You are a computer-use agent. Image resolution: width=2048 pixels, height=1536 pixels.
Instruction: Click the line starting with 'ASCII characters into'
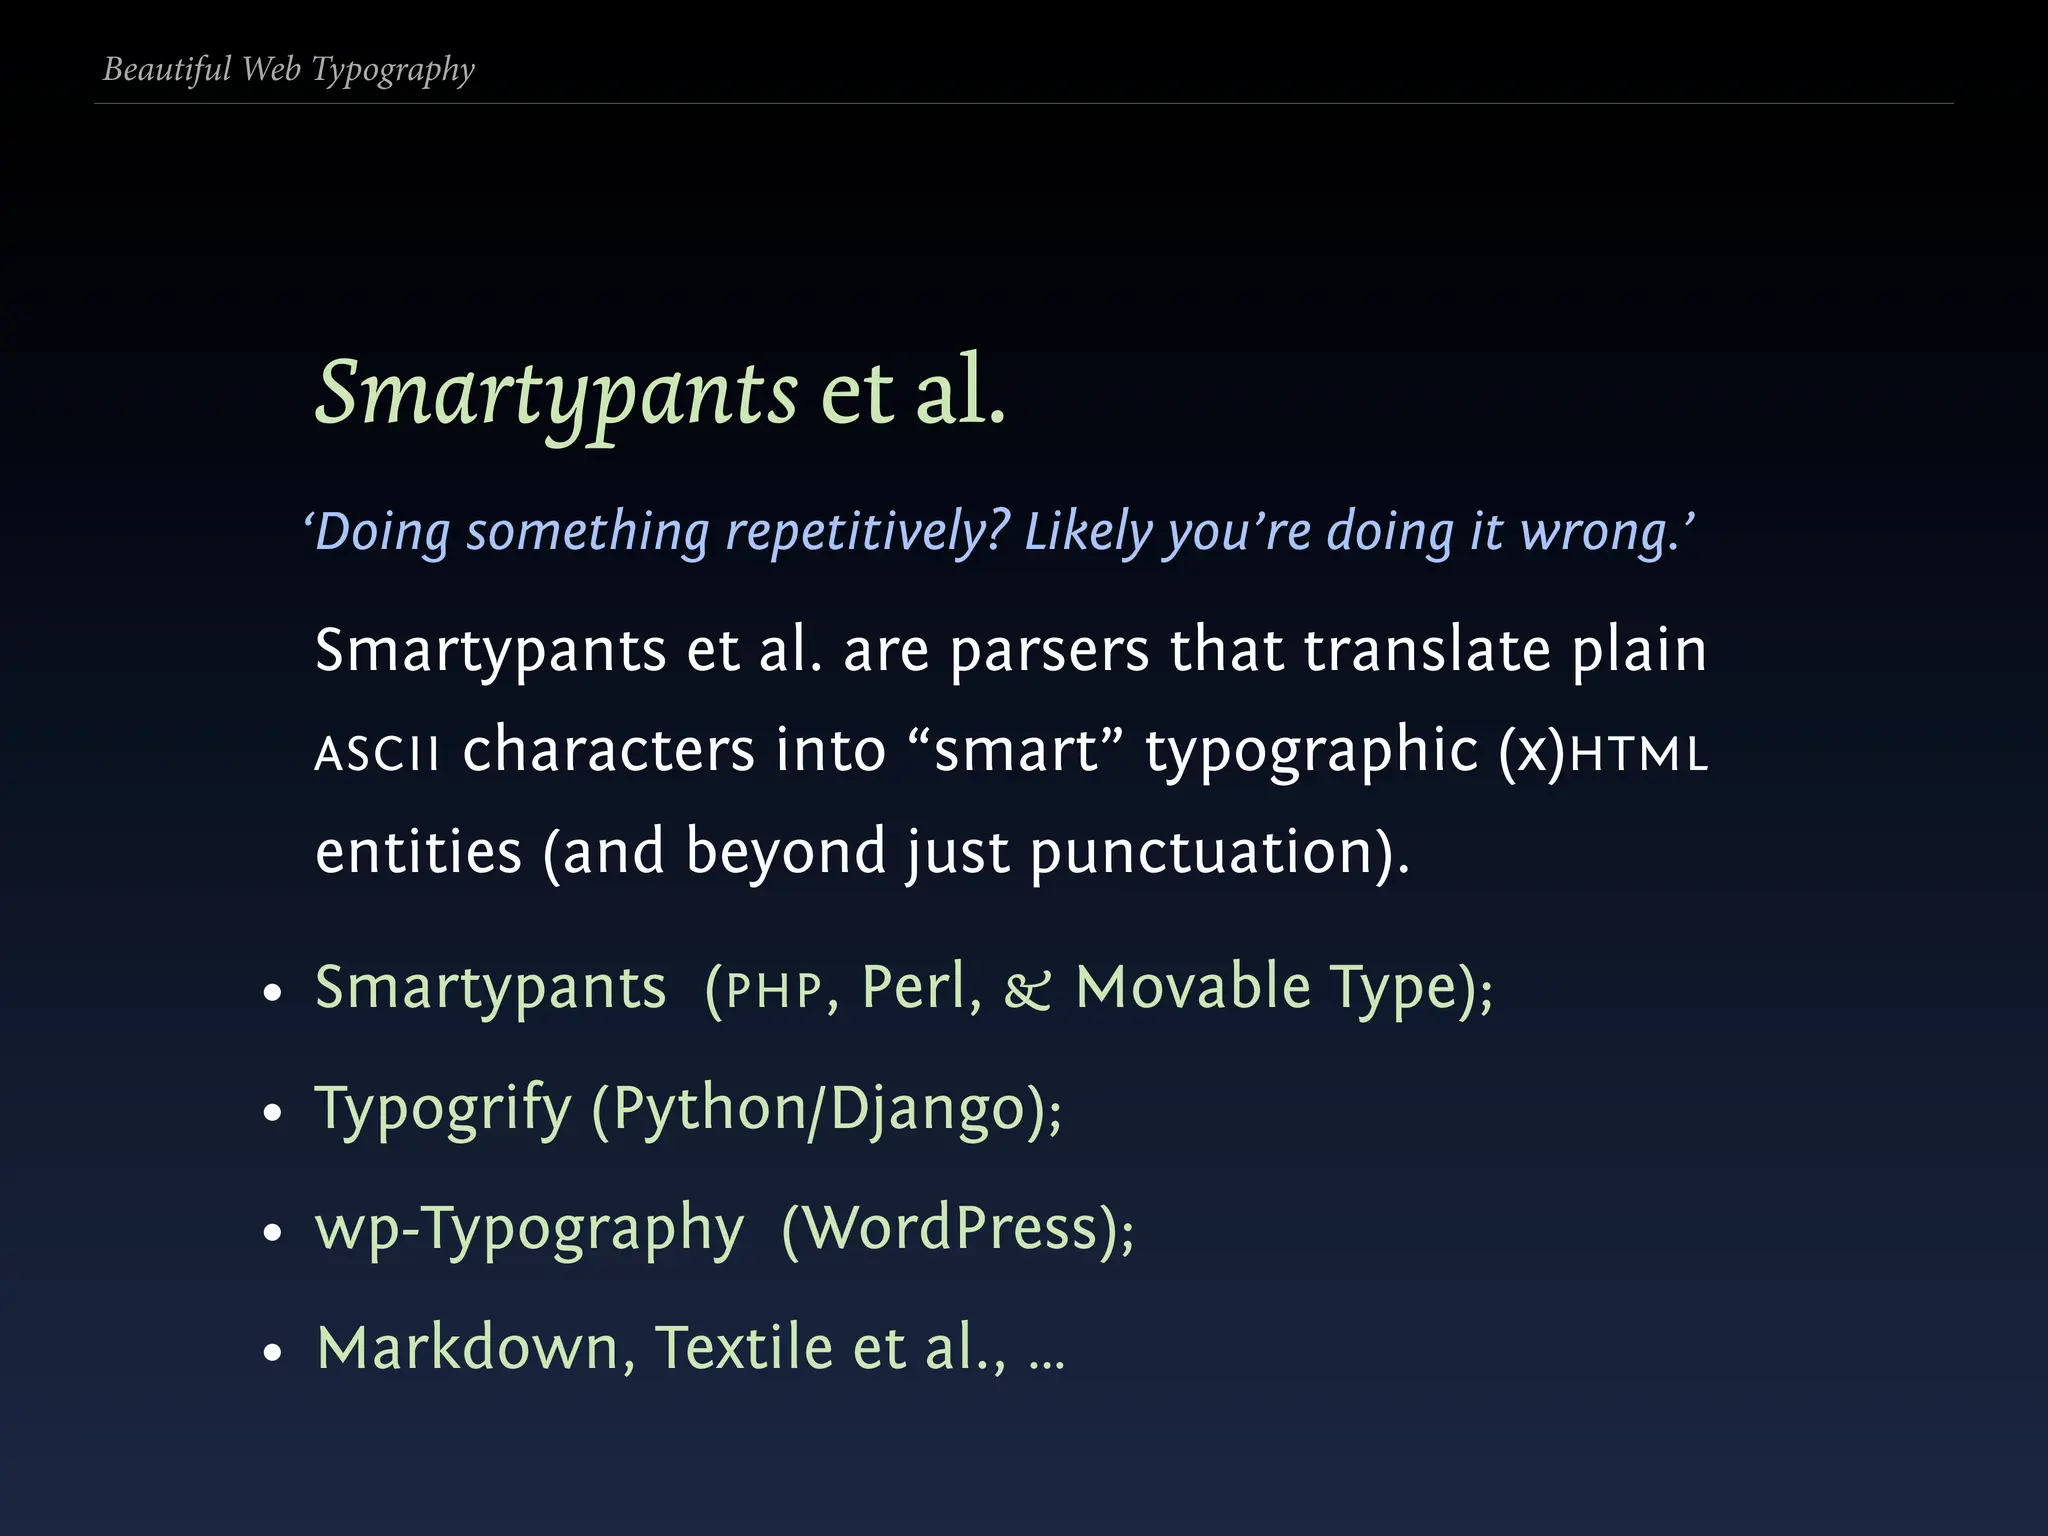point(1010,751)
